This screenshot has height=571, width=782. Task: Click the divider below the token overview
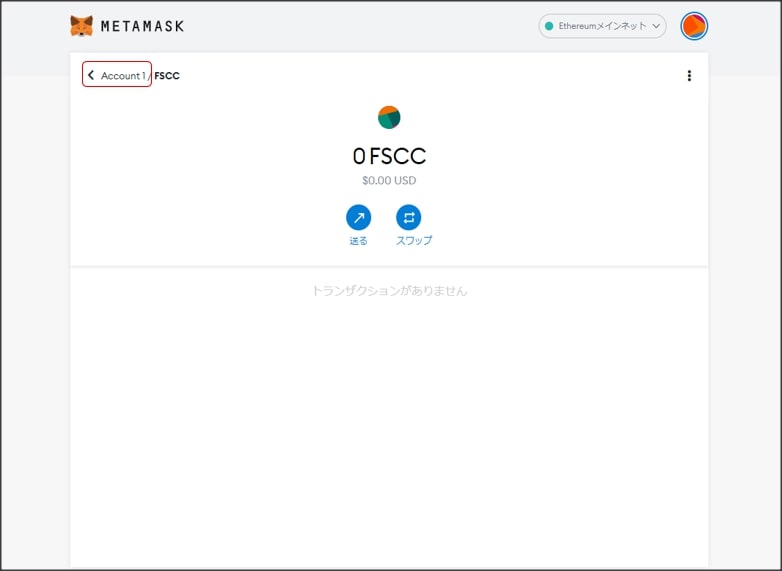coord(389,267)
